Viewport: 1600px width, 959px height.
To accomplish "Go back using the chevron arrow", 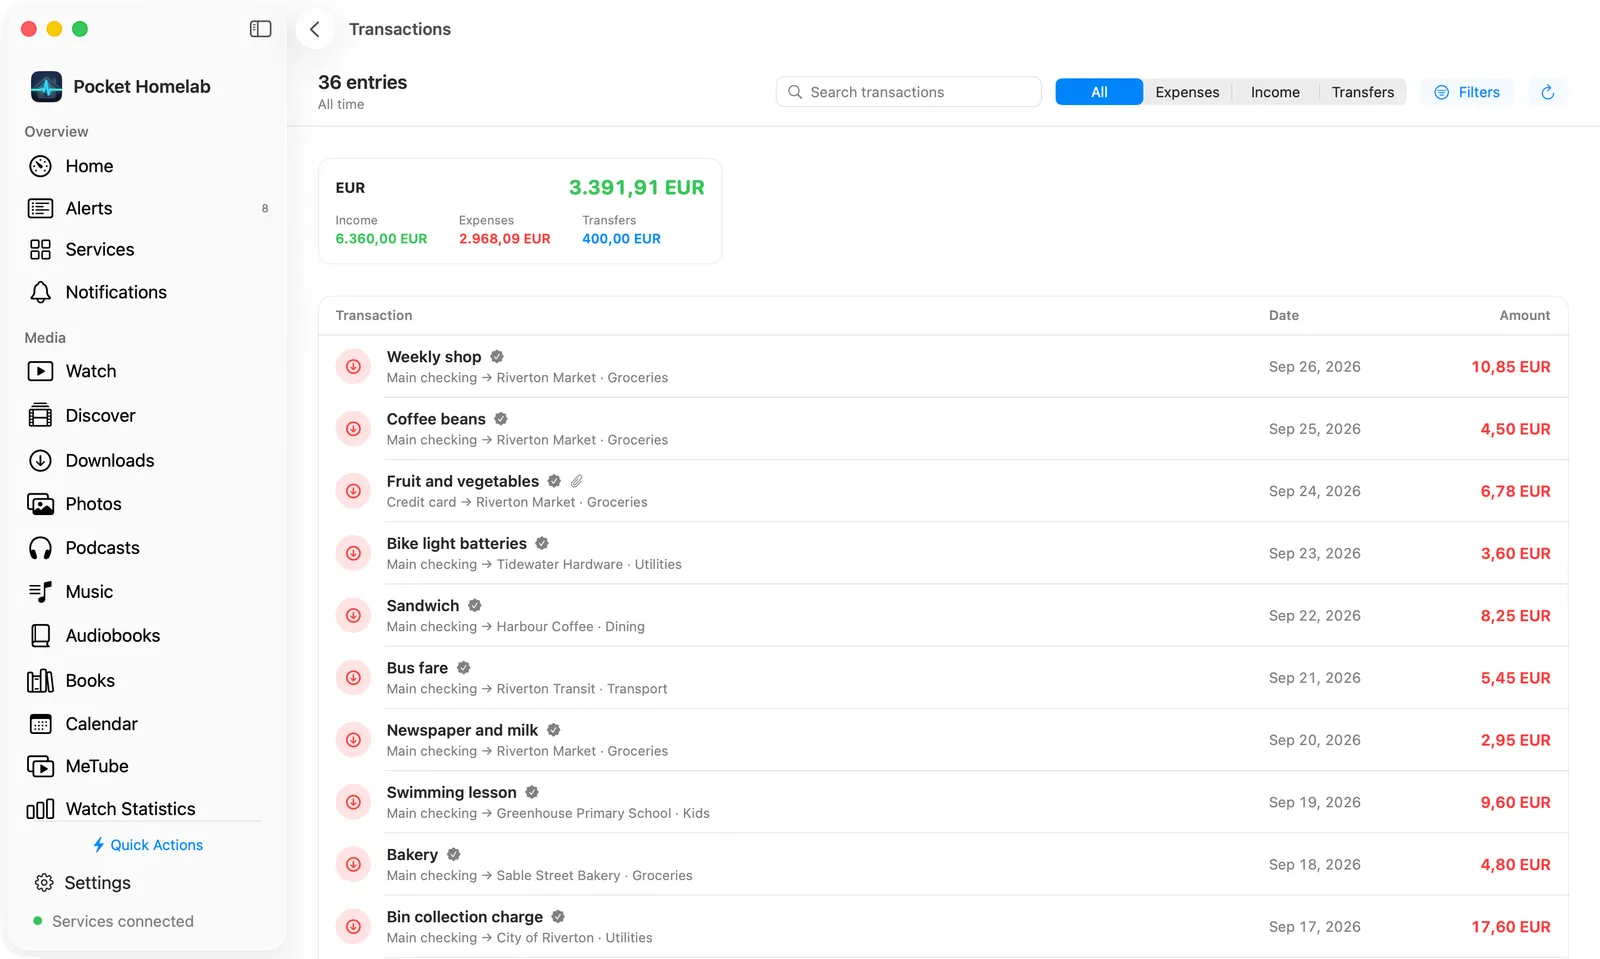I will tap(315, 29).
